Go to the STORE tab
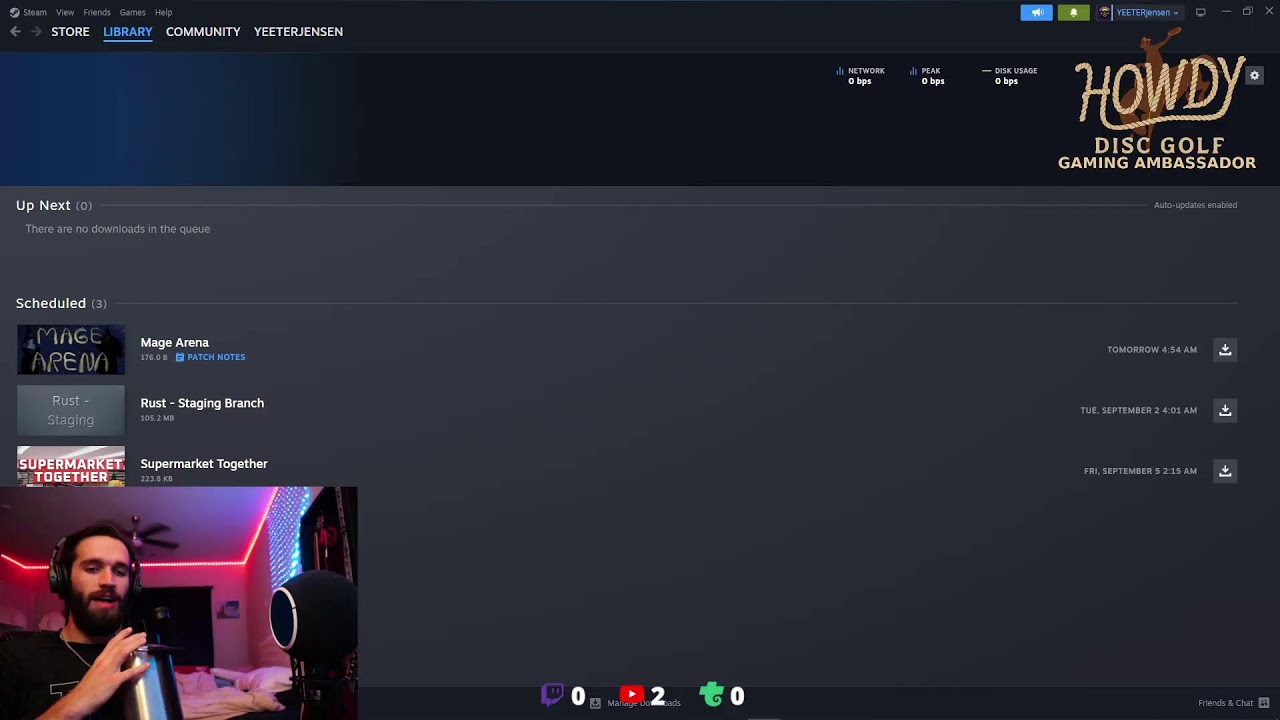This screenshot has height=720, width=1280. pos(70,32)
